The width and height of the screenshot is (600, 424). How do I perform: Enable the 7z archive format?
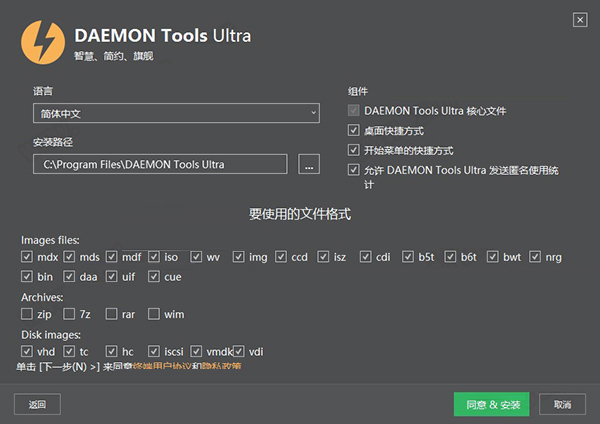[x=69, y=314]
